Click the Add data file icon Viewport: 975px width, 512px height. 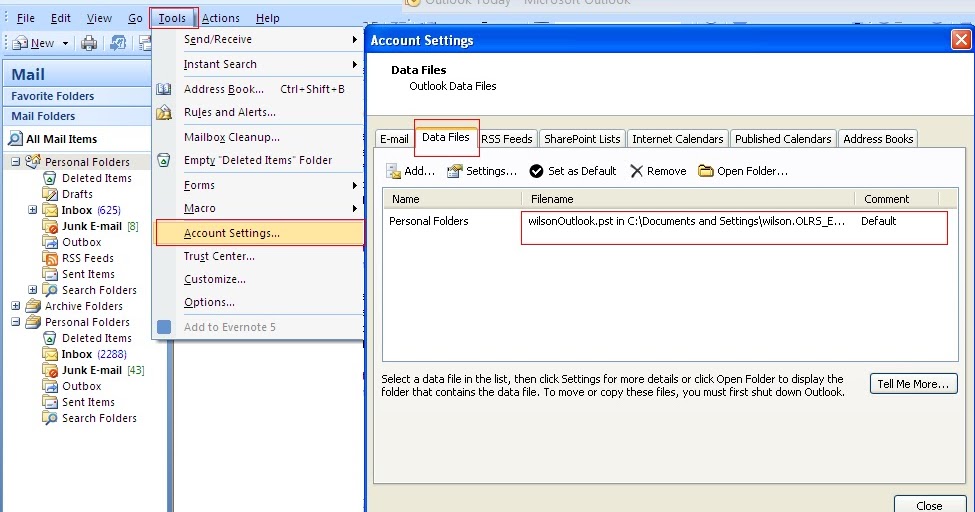393,171
